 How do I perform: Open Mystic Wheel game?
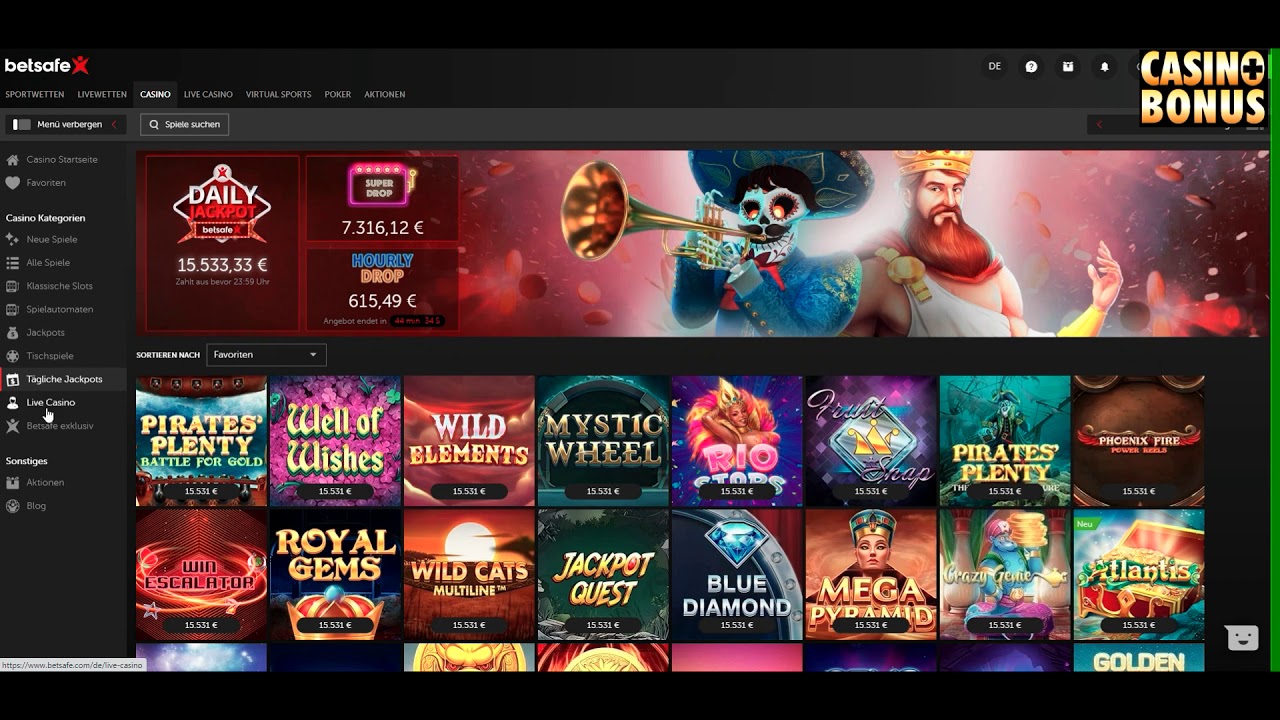point(603,441)
